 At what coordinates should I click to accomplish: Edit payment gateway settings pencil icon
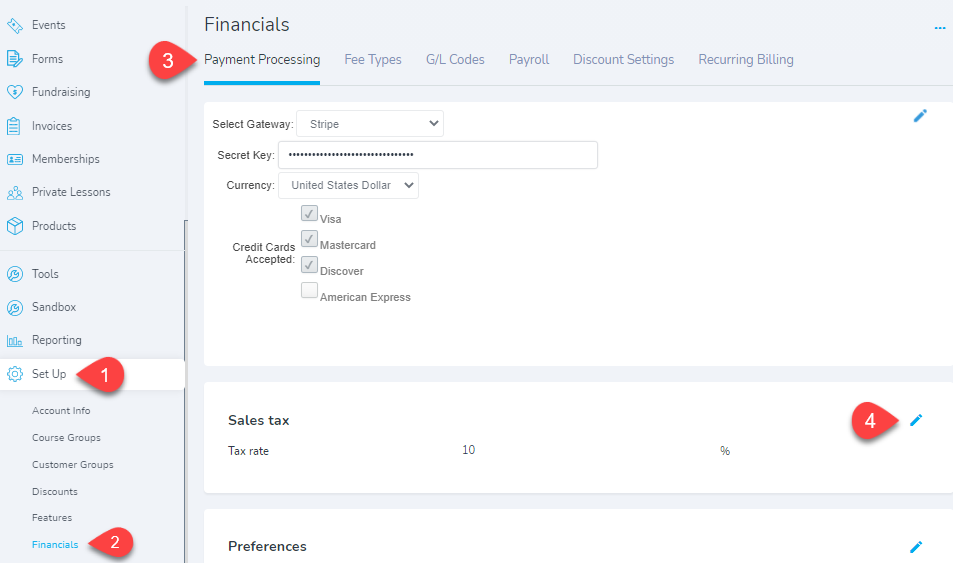[920, 116]
